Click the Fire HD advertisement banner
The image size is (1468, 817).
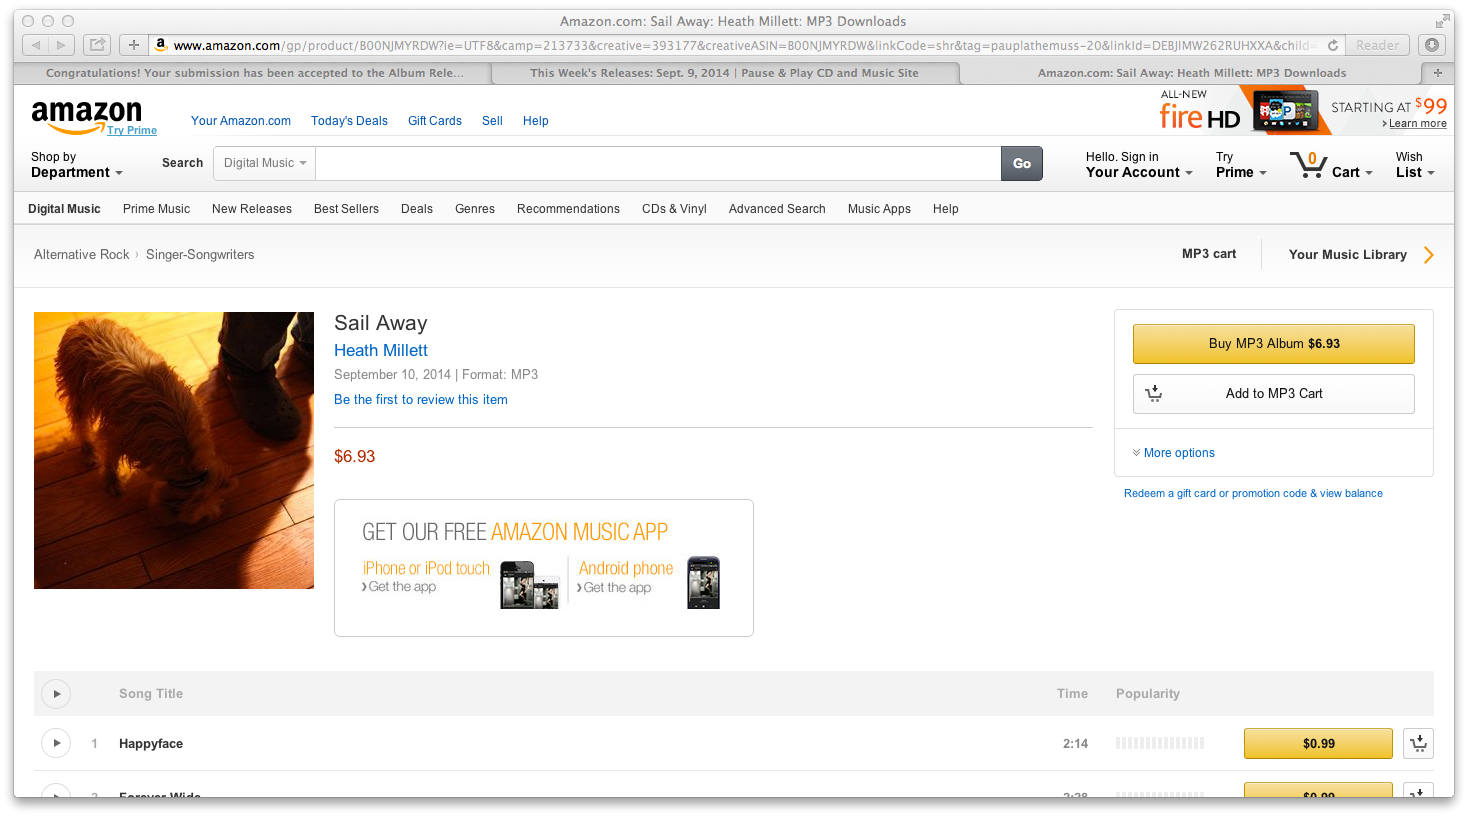click(1303, 110)
